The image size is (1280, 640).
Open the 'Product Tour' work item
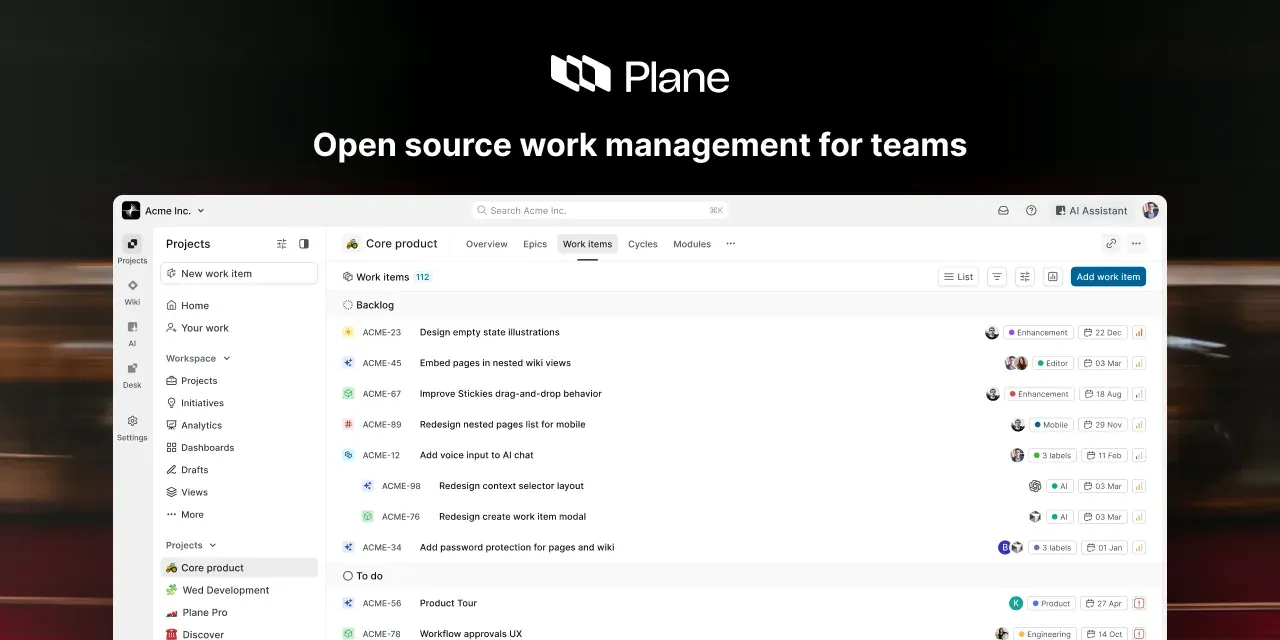click(448, 603)
